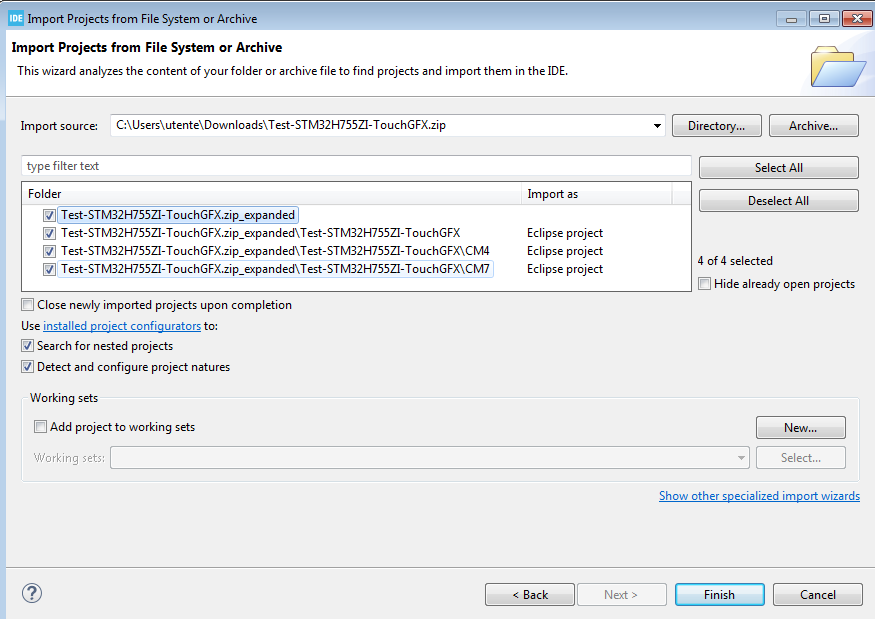Click the Select All button

[x=778, y=167]
